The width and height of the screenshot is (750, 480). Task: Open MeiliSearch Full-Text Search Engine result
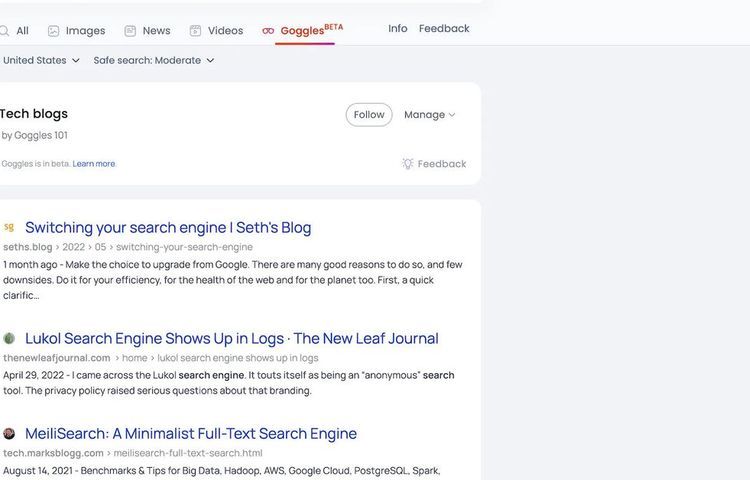191,434
